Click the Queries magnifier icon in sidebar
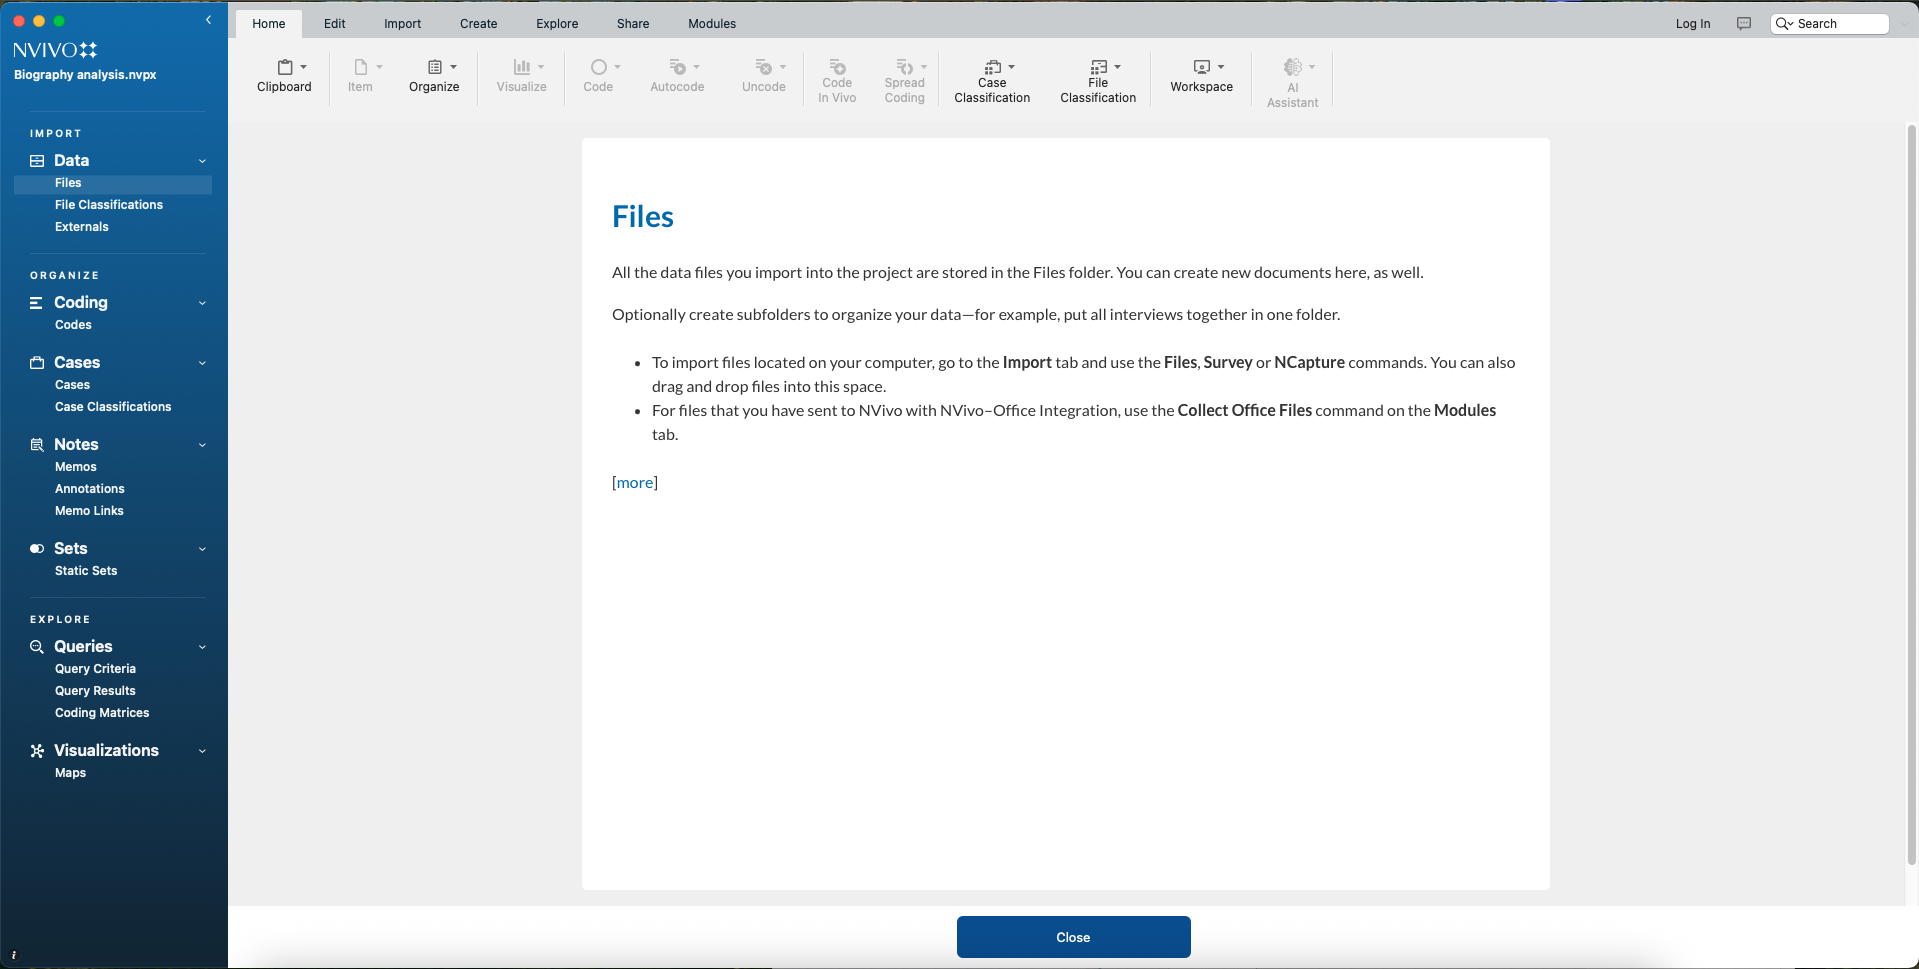The height and width of the screenshot is (969, 1919). coord(37,647)
